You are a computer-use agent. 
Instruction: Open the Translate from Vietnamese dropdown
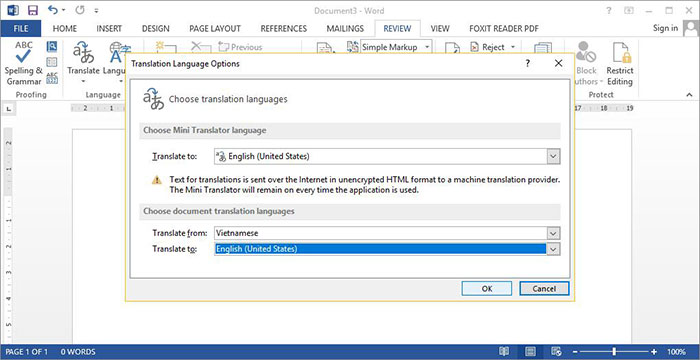(x=554, y=233)
